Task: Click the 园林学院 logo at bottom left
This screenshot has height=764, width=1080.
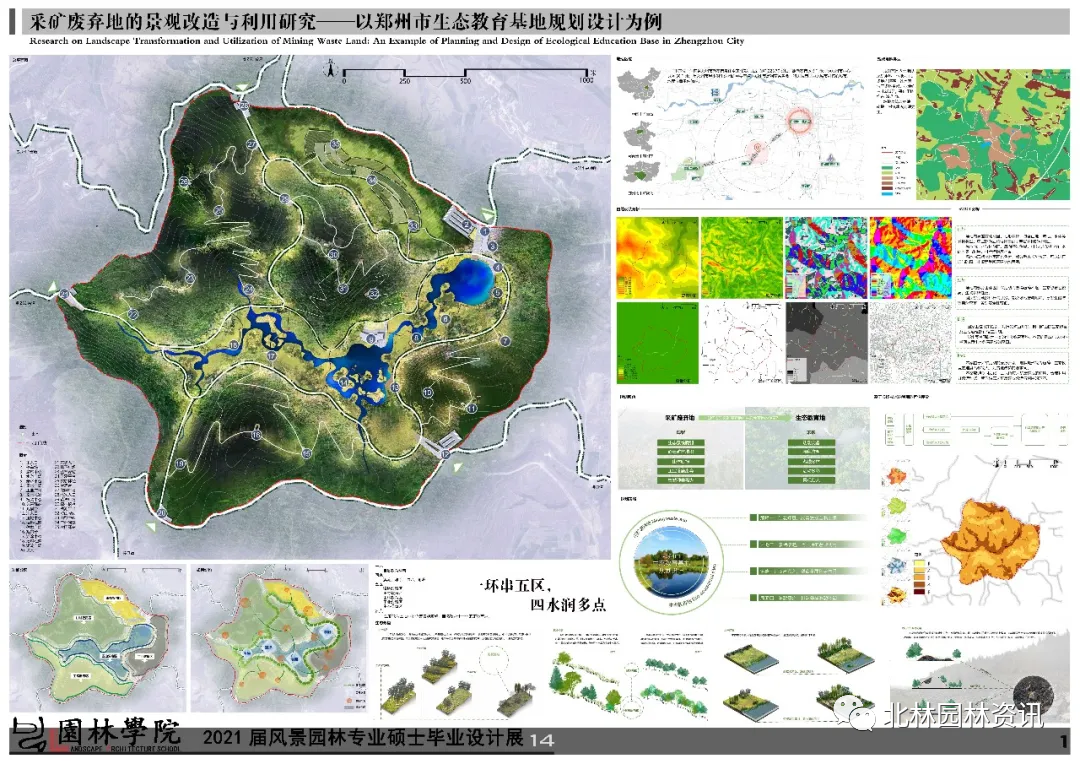Action: 96,736
